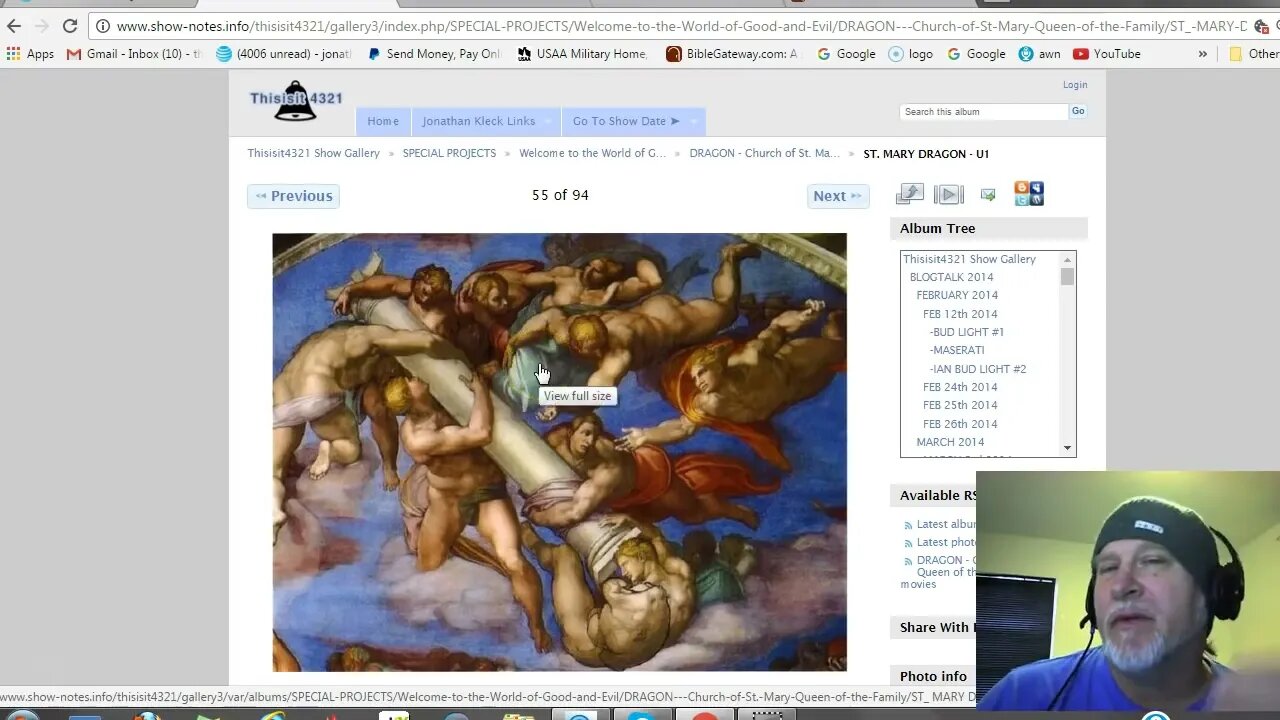Start the slideshow with the play icon
1280x720 pixels.
pos(948,194)
